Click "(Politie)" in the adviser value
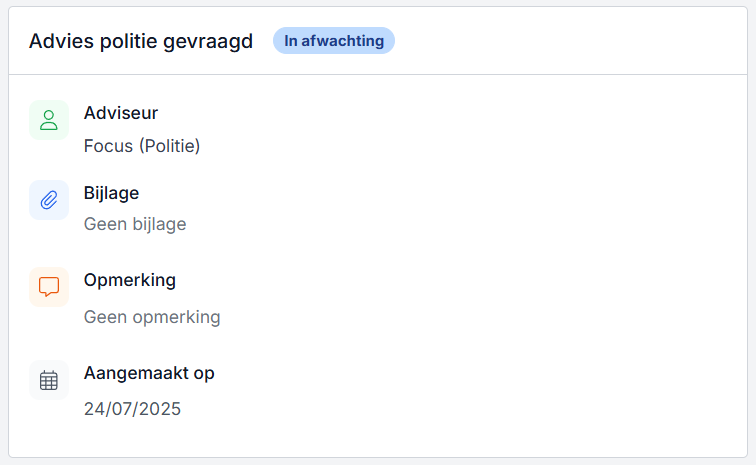Viewport: 756px width, 465px height. pyautogui.click(x=170, y=146)
